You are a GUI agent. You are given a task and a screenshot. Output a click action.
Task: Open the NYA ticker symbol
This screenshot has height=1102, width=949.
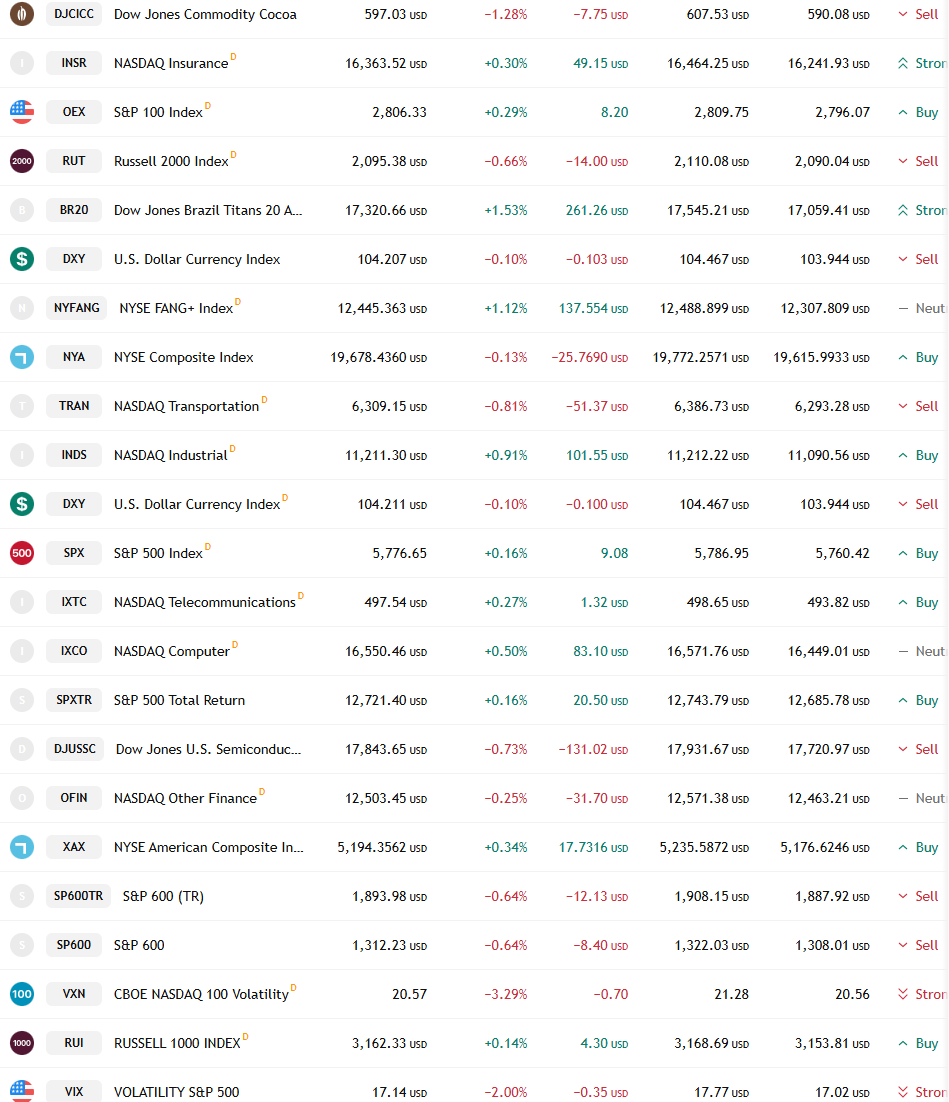pos(74,357)
